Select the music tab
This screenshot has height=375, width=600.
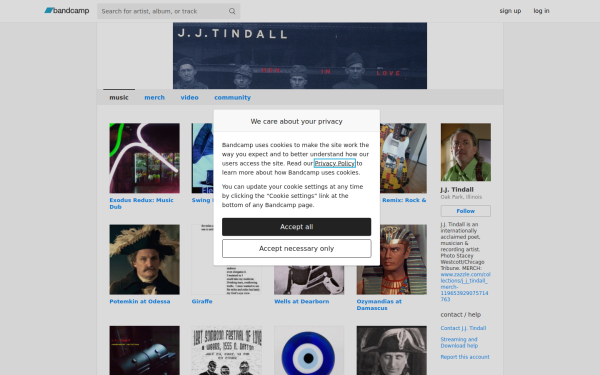[119, 98]
